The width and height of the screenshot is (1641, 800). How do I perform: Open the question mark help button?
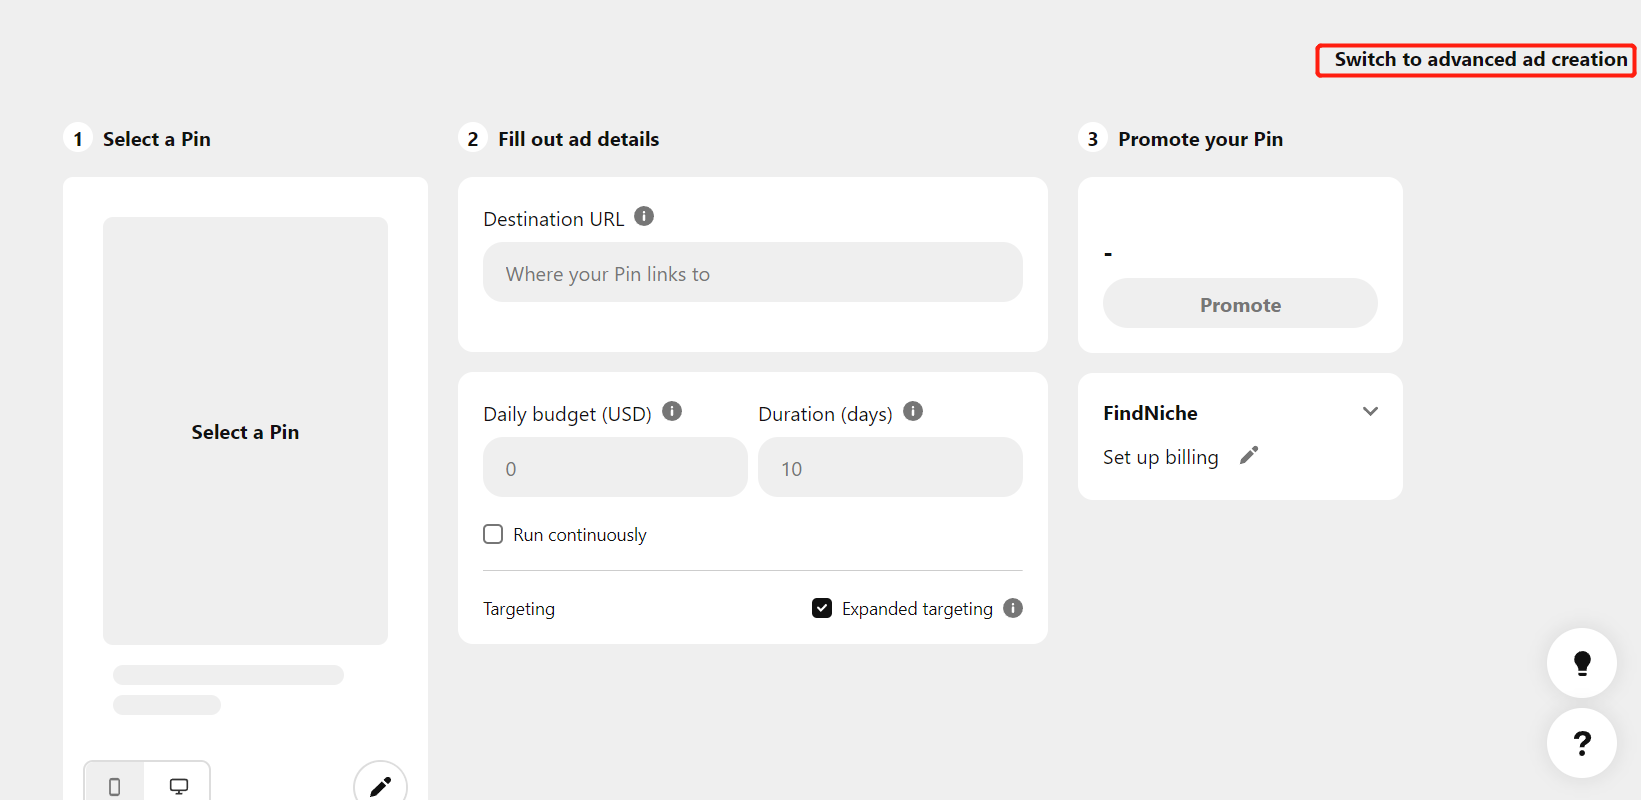(x=1582, y=743)
